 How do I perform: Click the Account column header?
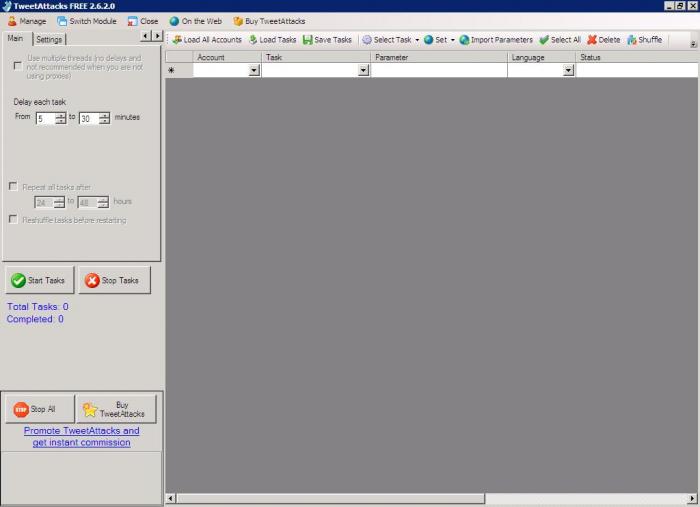tap(227, 57)
